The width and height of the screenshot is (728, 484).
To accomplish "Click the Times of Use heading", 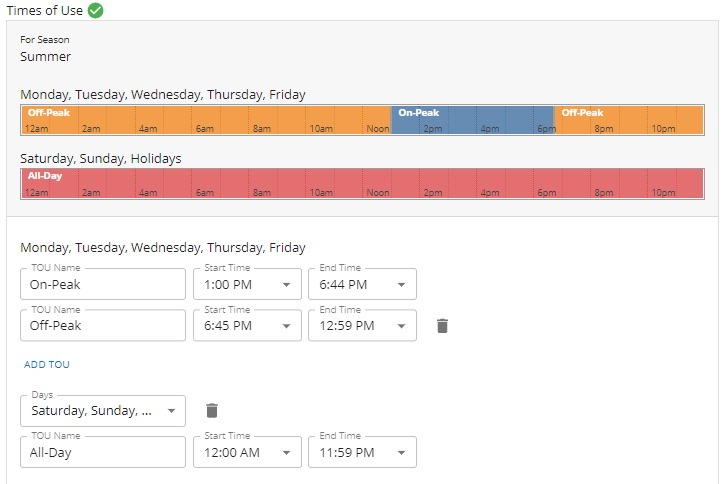I will point(44,11).
